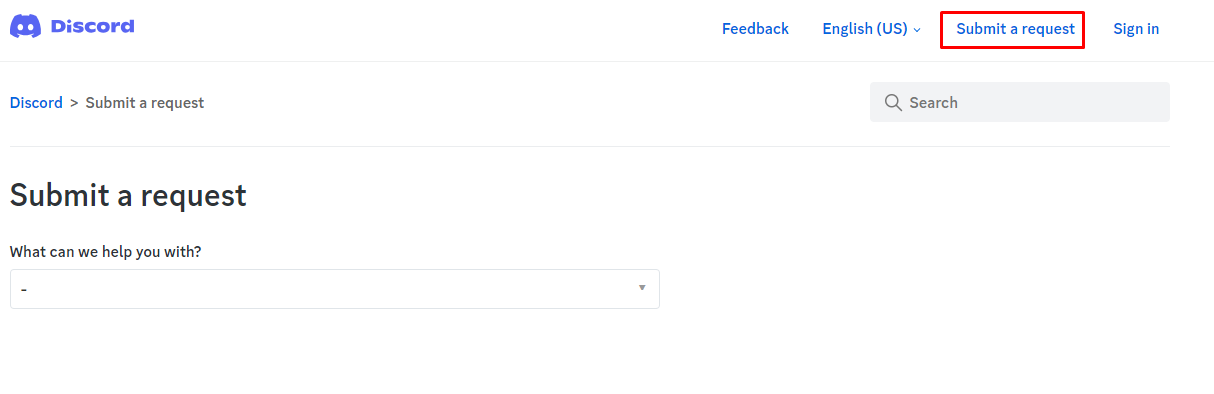Open the Feedback link
The width and height of the screenshot is (1214, 394).
[755, 29]
